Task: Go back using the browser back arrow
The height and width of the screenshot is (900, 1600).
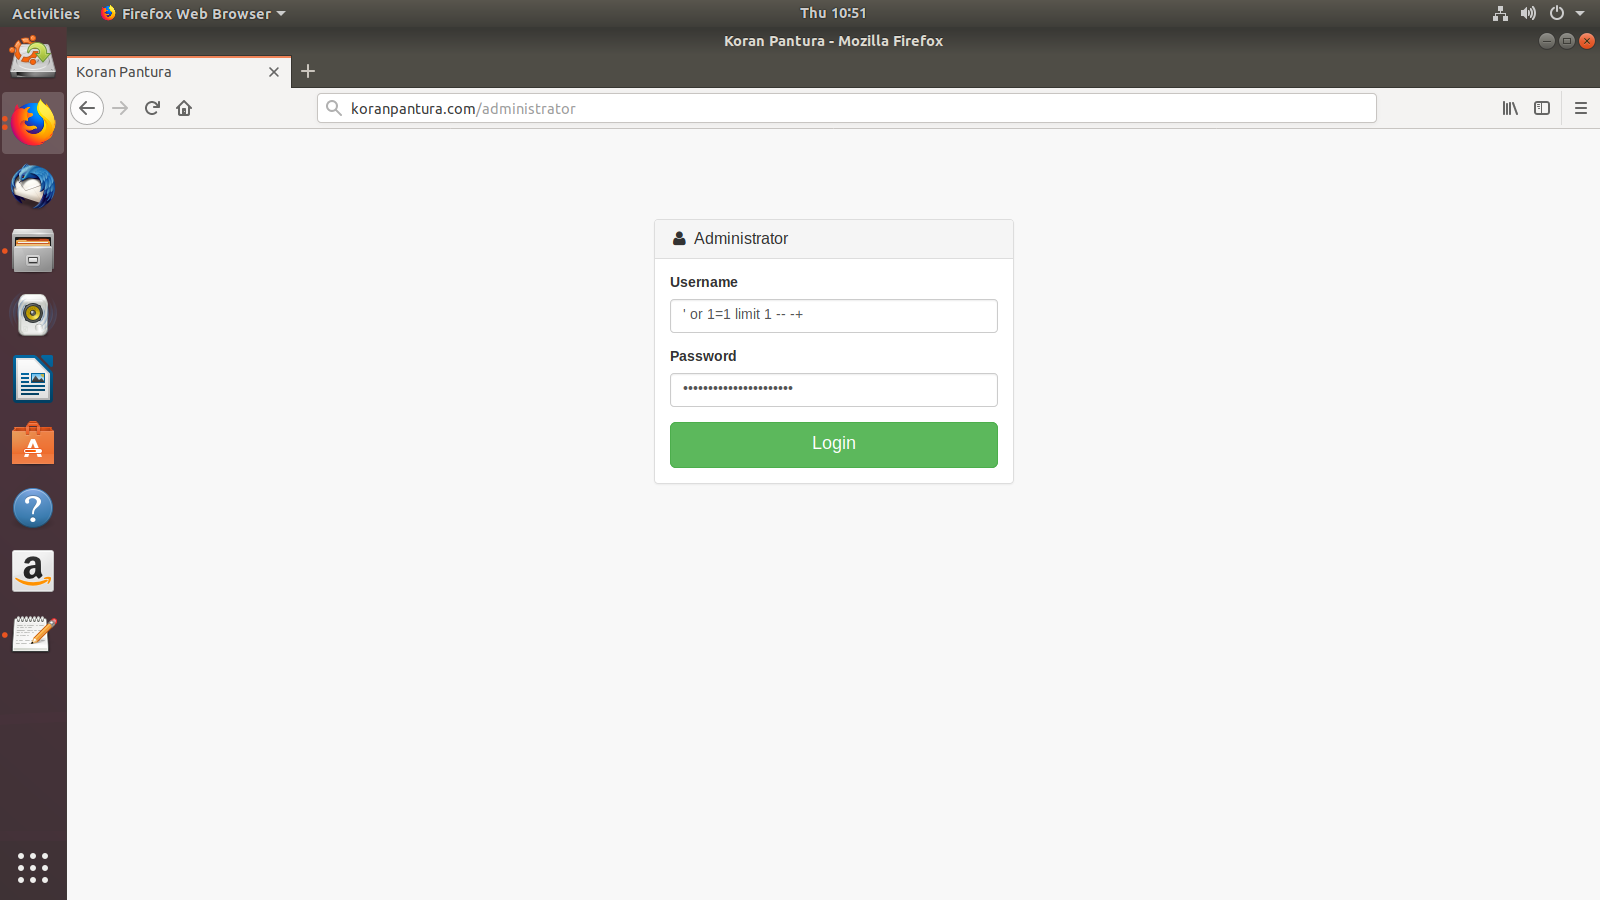Action: (87, 108)
